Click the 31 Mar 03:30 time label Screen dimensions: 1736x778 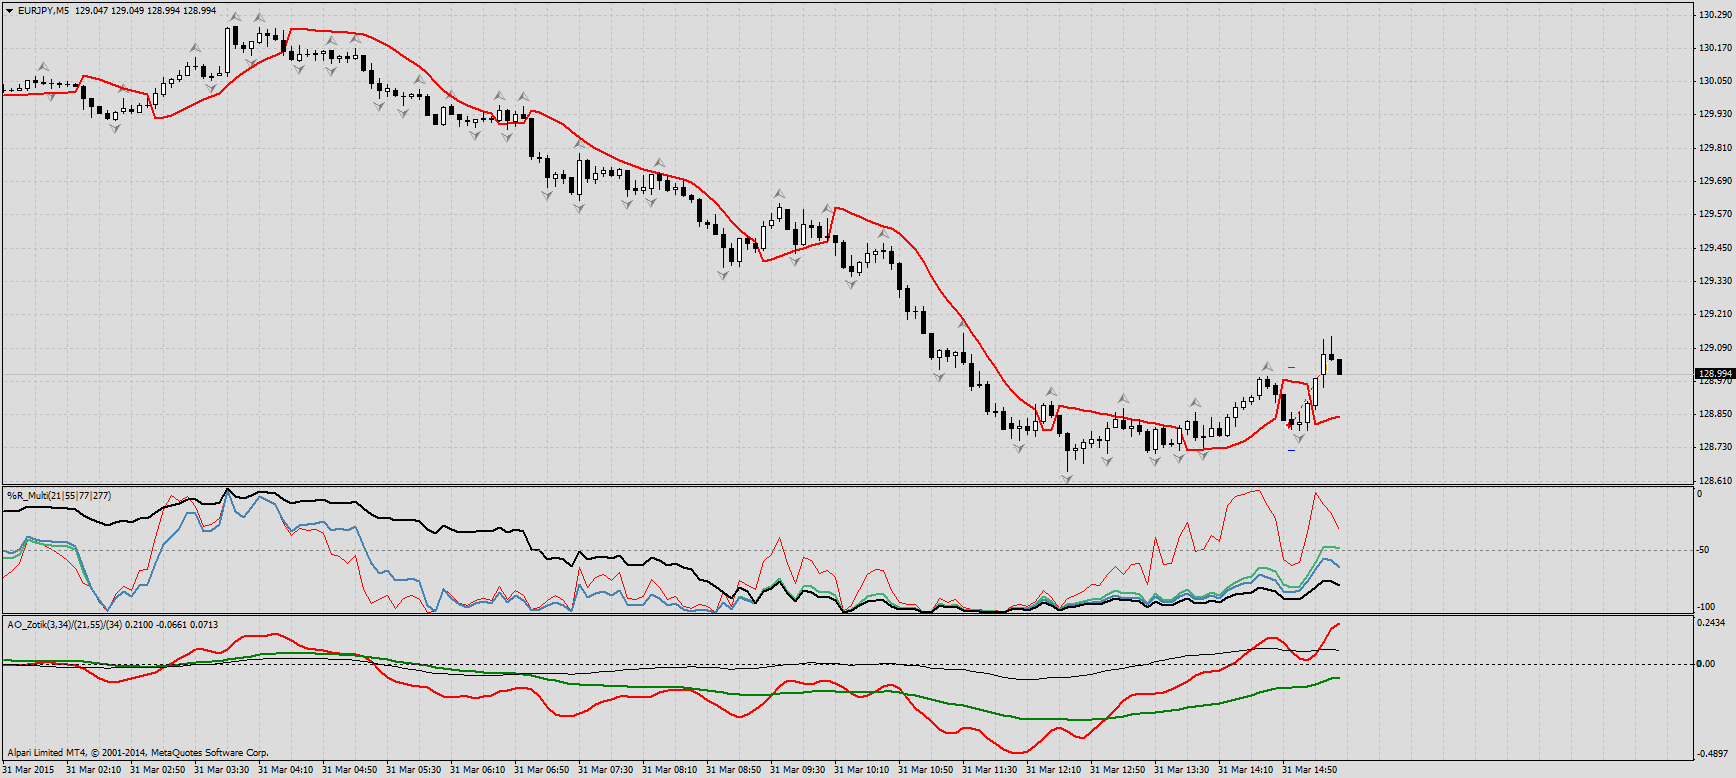click(x=222, y=770)
